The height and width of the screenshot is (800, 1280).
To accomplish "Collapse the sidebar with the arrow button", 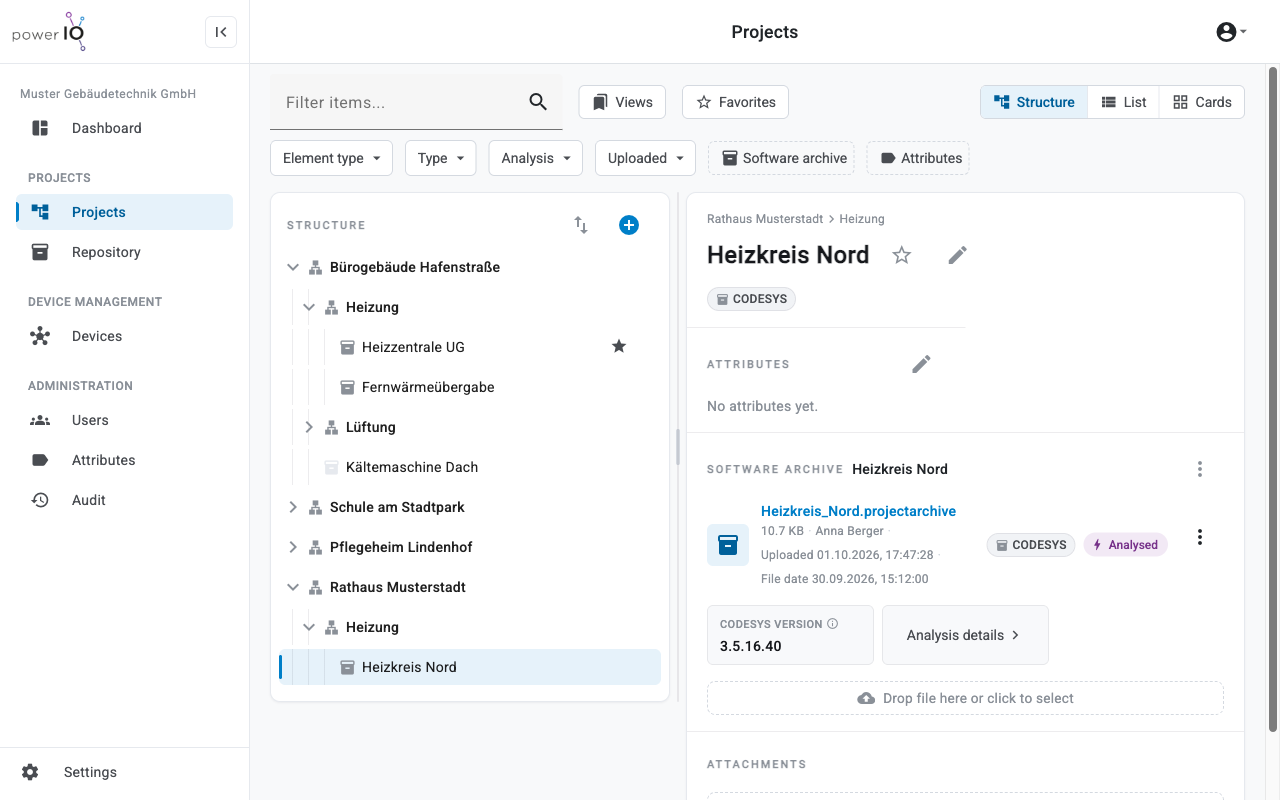I will coord(221,32).
